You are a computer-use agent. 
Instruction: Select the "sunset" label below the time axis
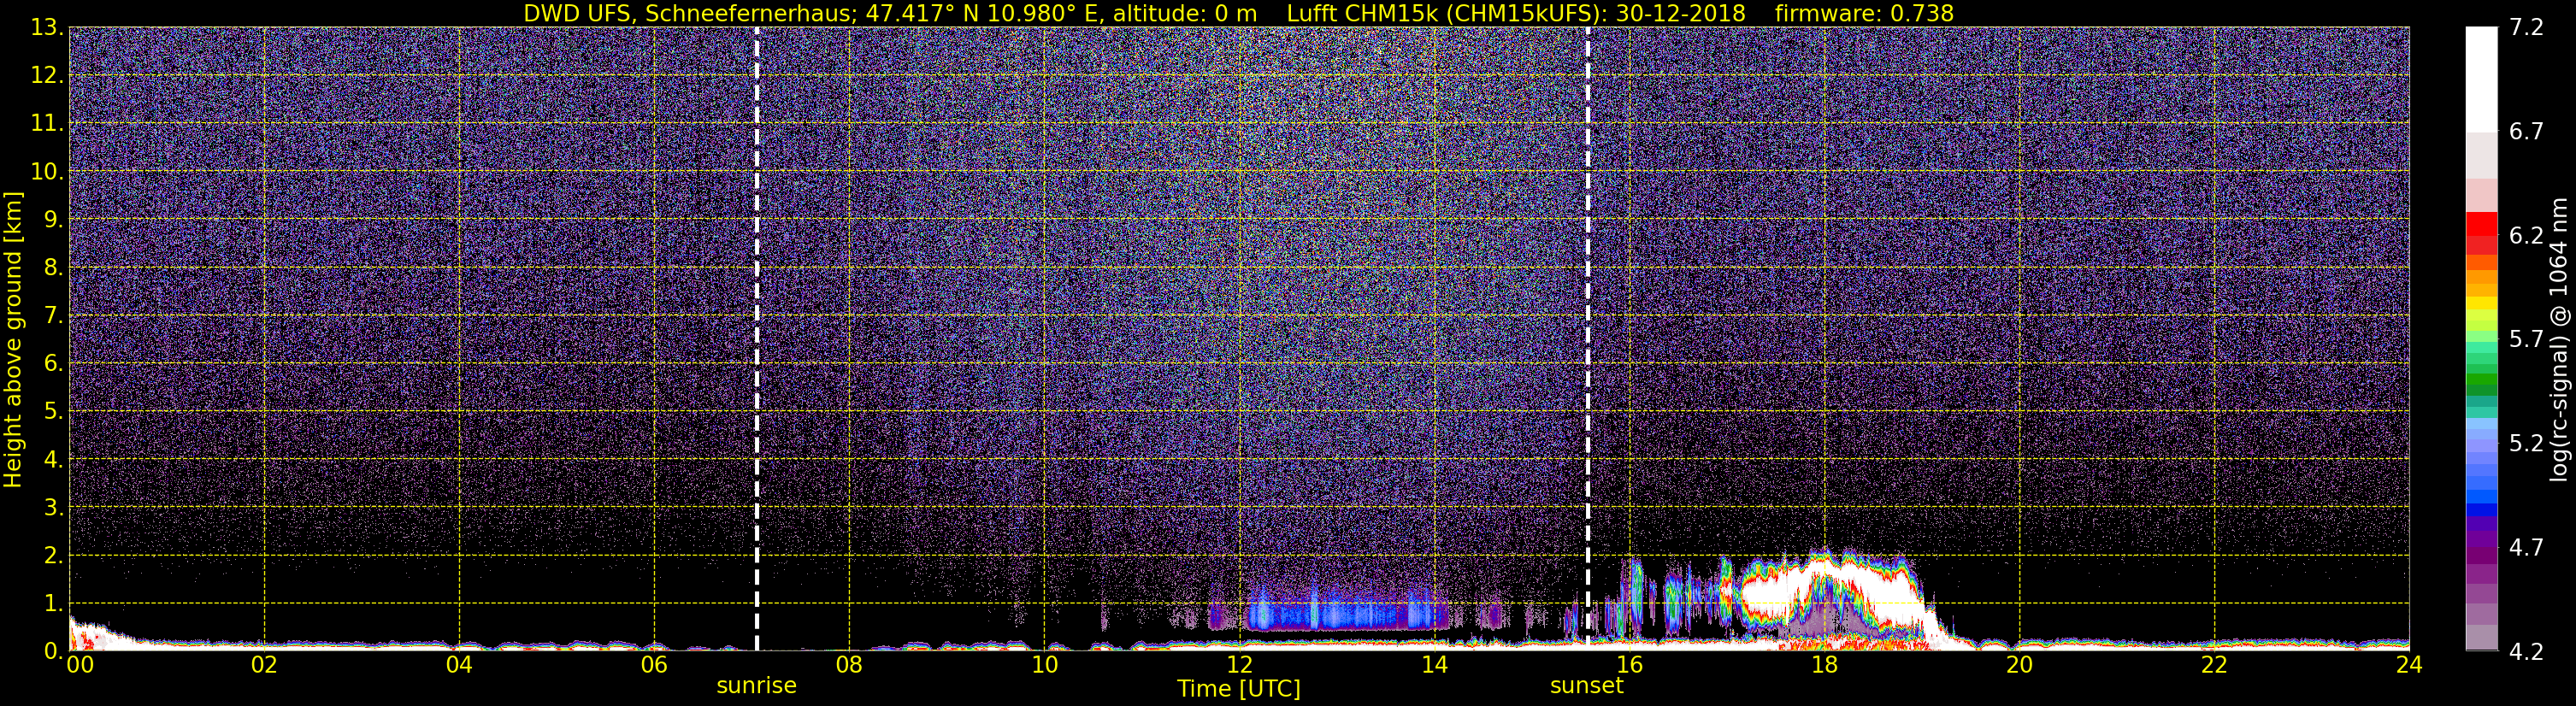coord(1587,686)
